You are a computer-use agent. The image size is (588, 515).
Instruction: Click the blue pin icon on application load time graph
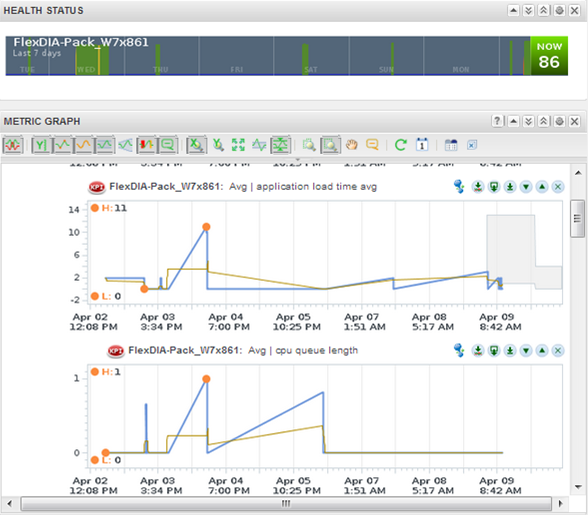(x=459, y=186)
